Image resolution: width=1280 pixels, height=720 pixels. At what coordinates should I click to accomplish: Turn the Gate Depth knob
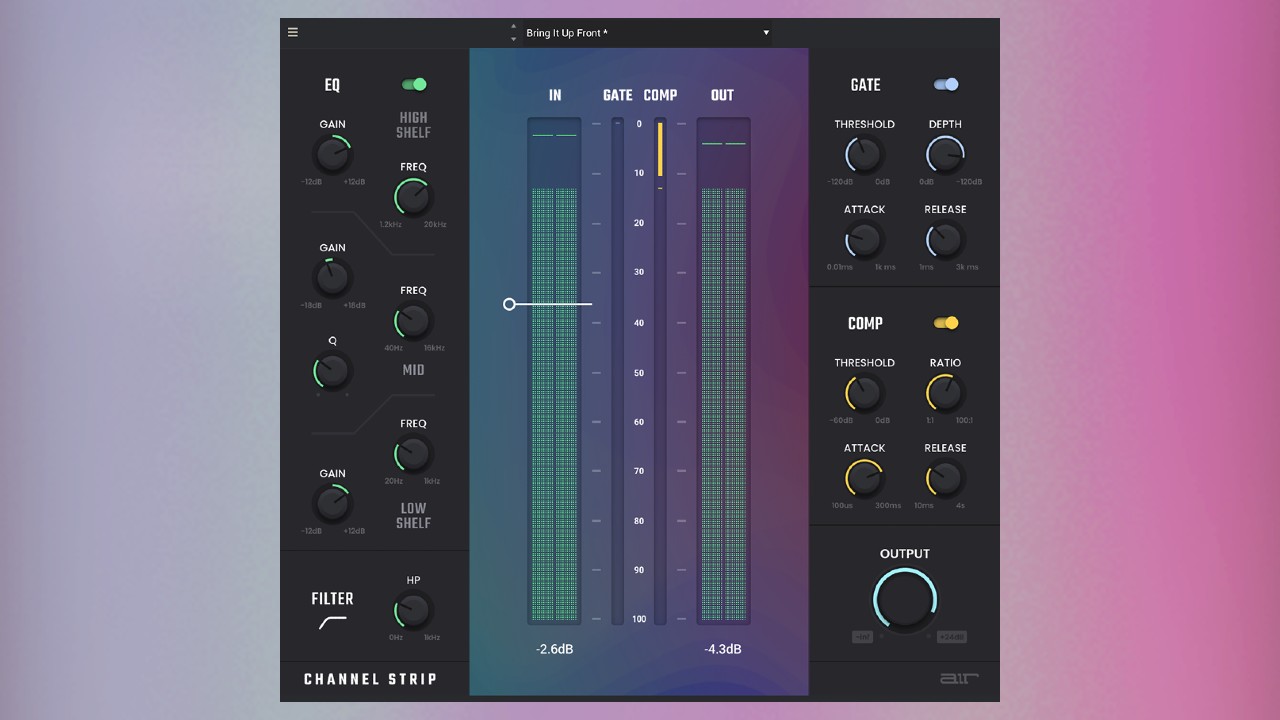pos(943,155)
